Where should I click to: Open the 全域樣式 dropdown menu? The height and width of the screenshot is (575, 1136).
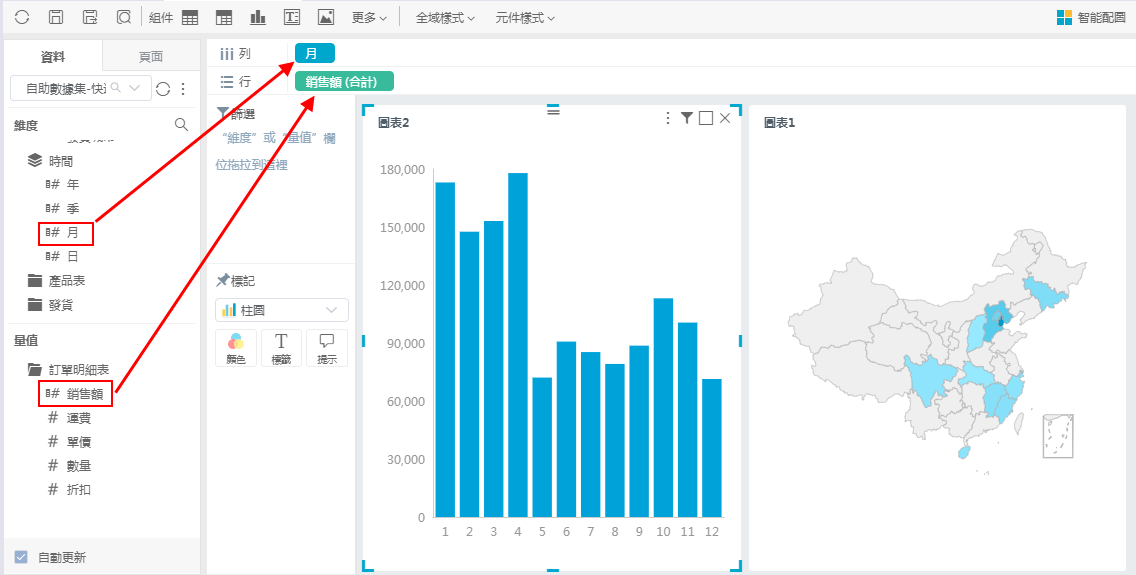[x=445, y=18]
